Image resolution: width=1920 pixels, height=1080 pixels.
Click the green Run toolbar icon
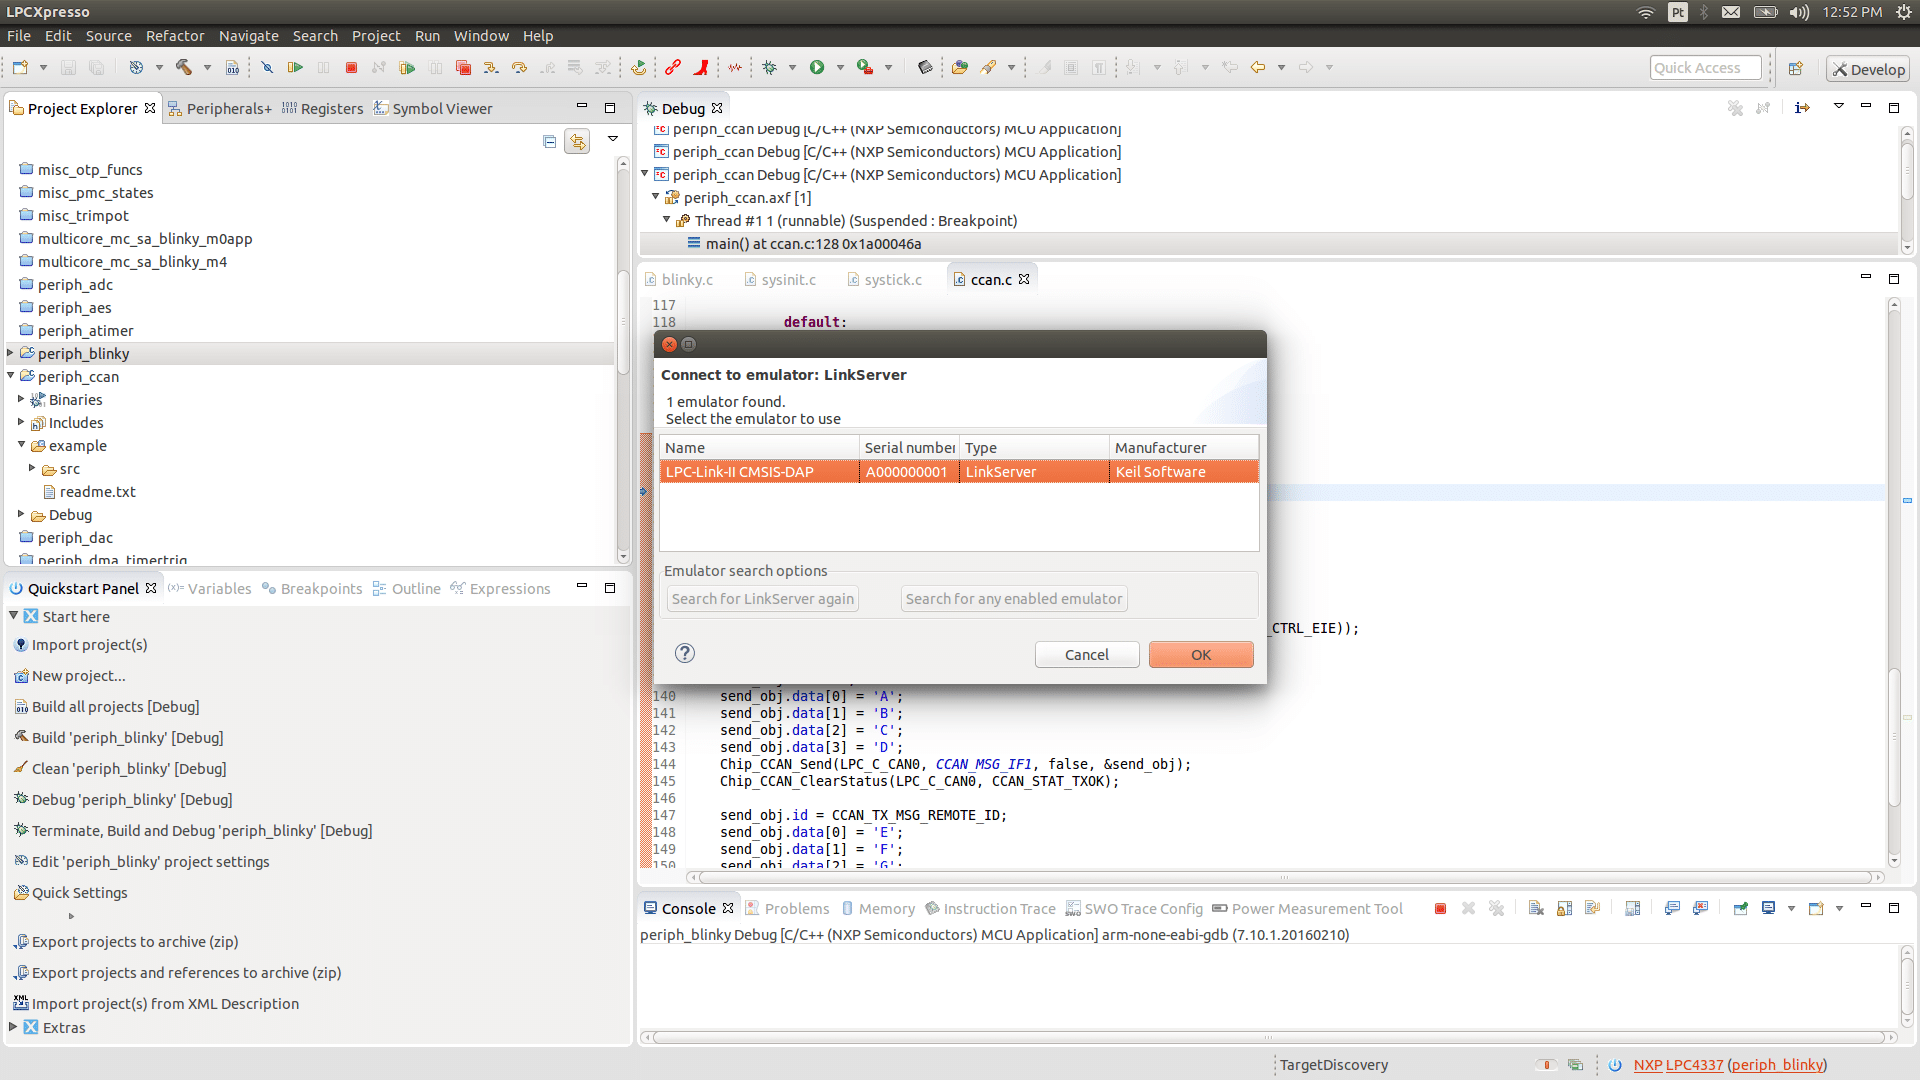(817, 68)
